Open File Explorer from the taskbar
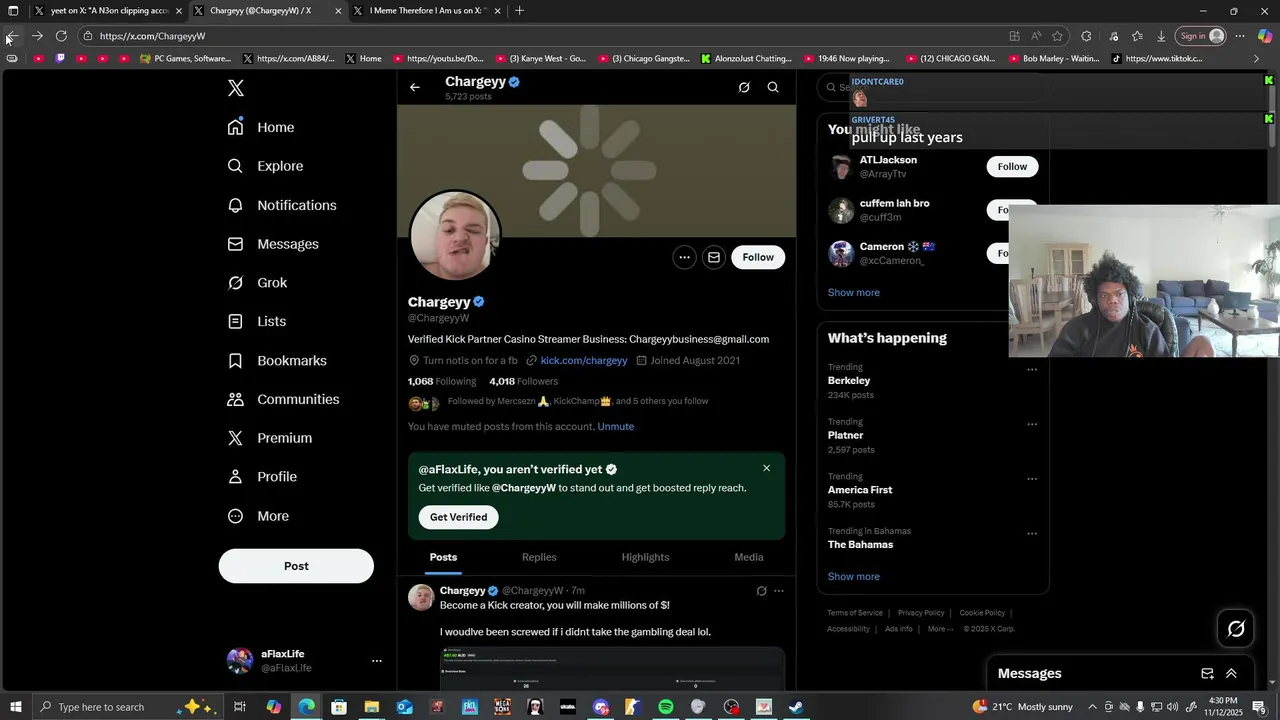This screenshot has width=1280, height=720. 372,707
